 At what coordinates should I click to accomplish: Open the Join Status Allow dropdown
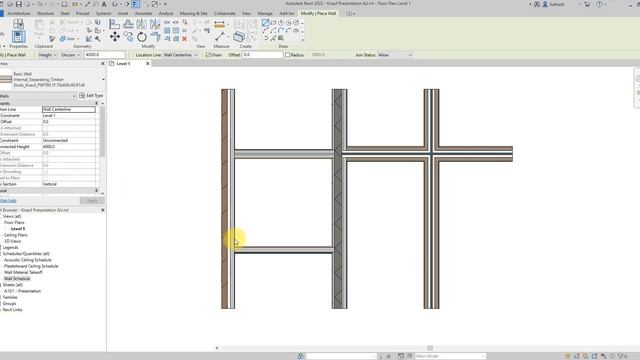click(x=395, y=55)
